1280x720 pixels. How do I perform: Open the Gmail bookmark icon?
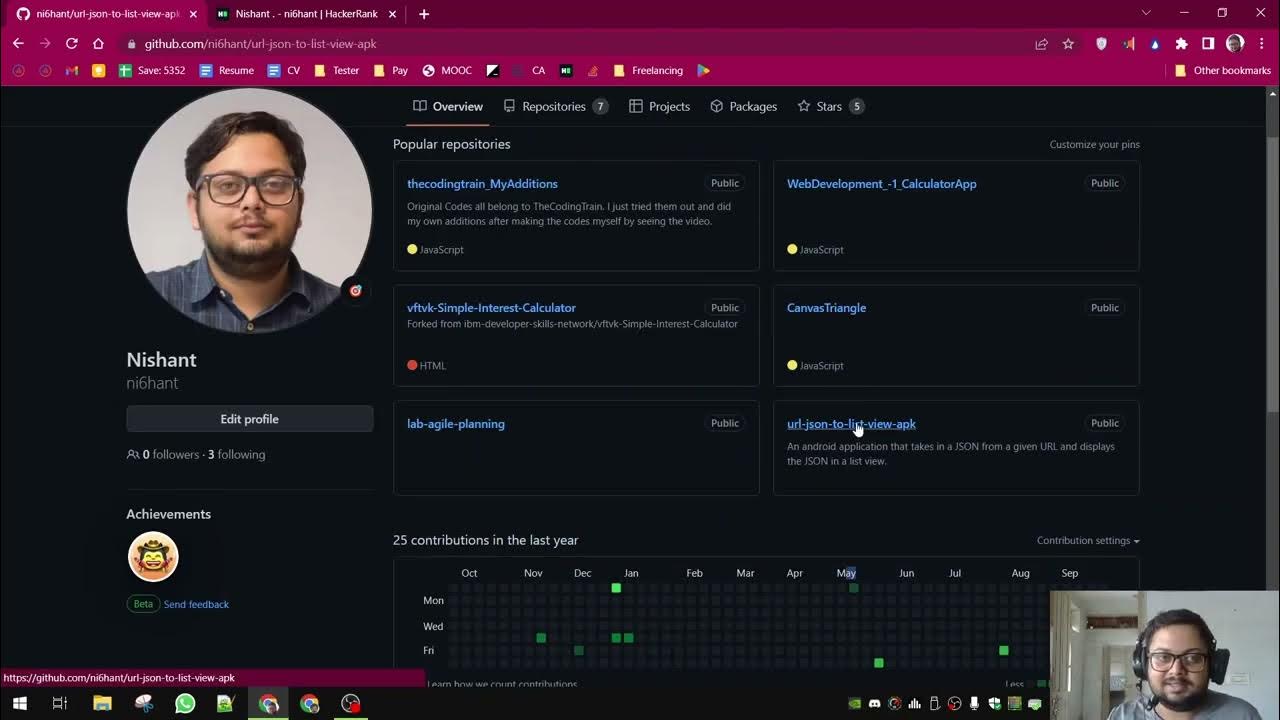click(72, 71)
